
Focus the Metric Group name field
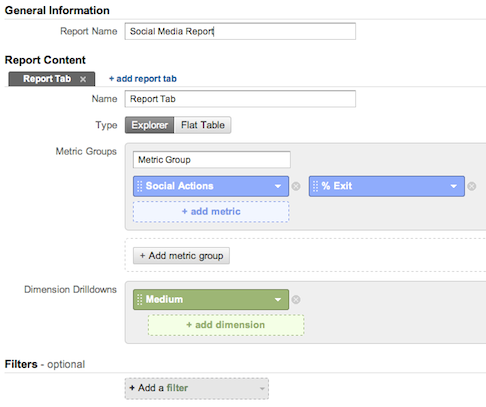pos(212,160)
